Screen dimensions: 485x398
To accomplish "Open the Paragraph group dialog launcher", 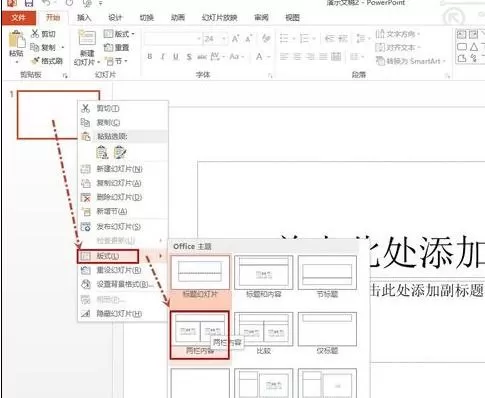I will point(447,76).
